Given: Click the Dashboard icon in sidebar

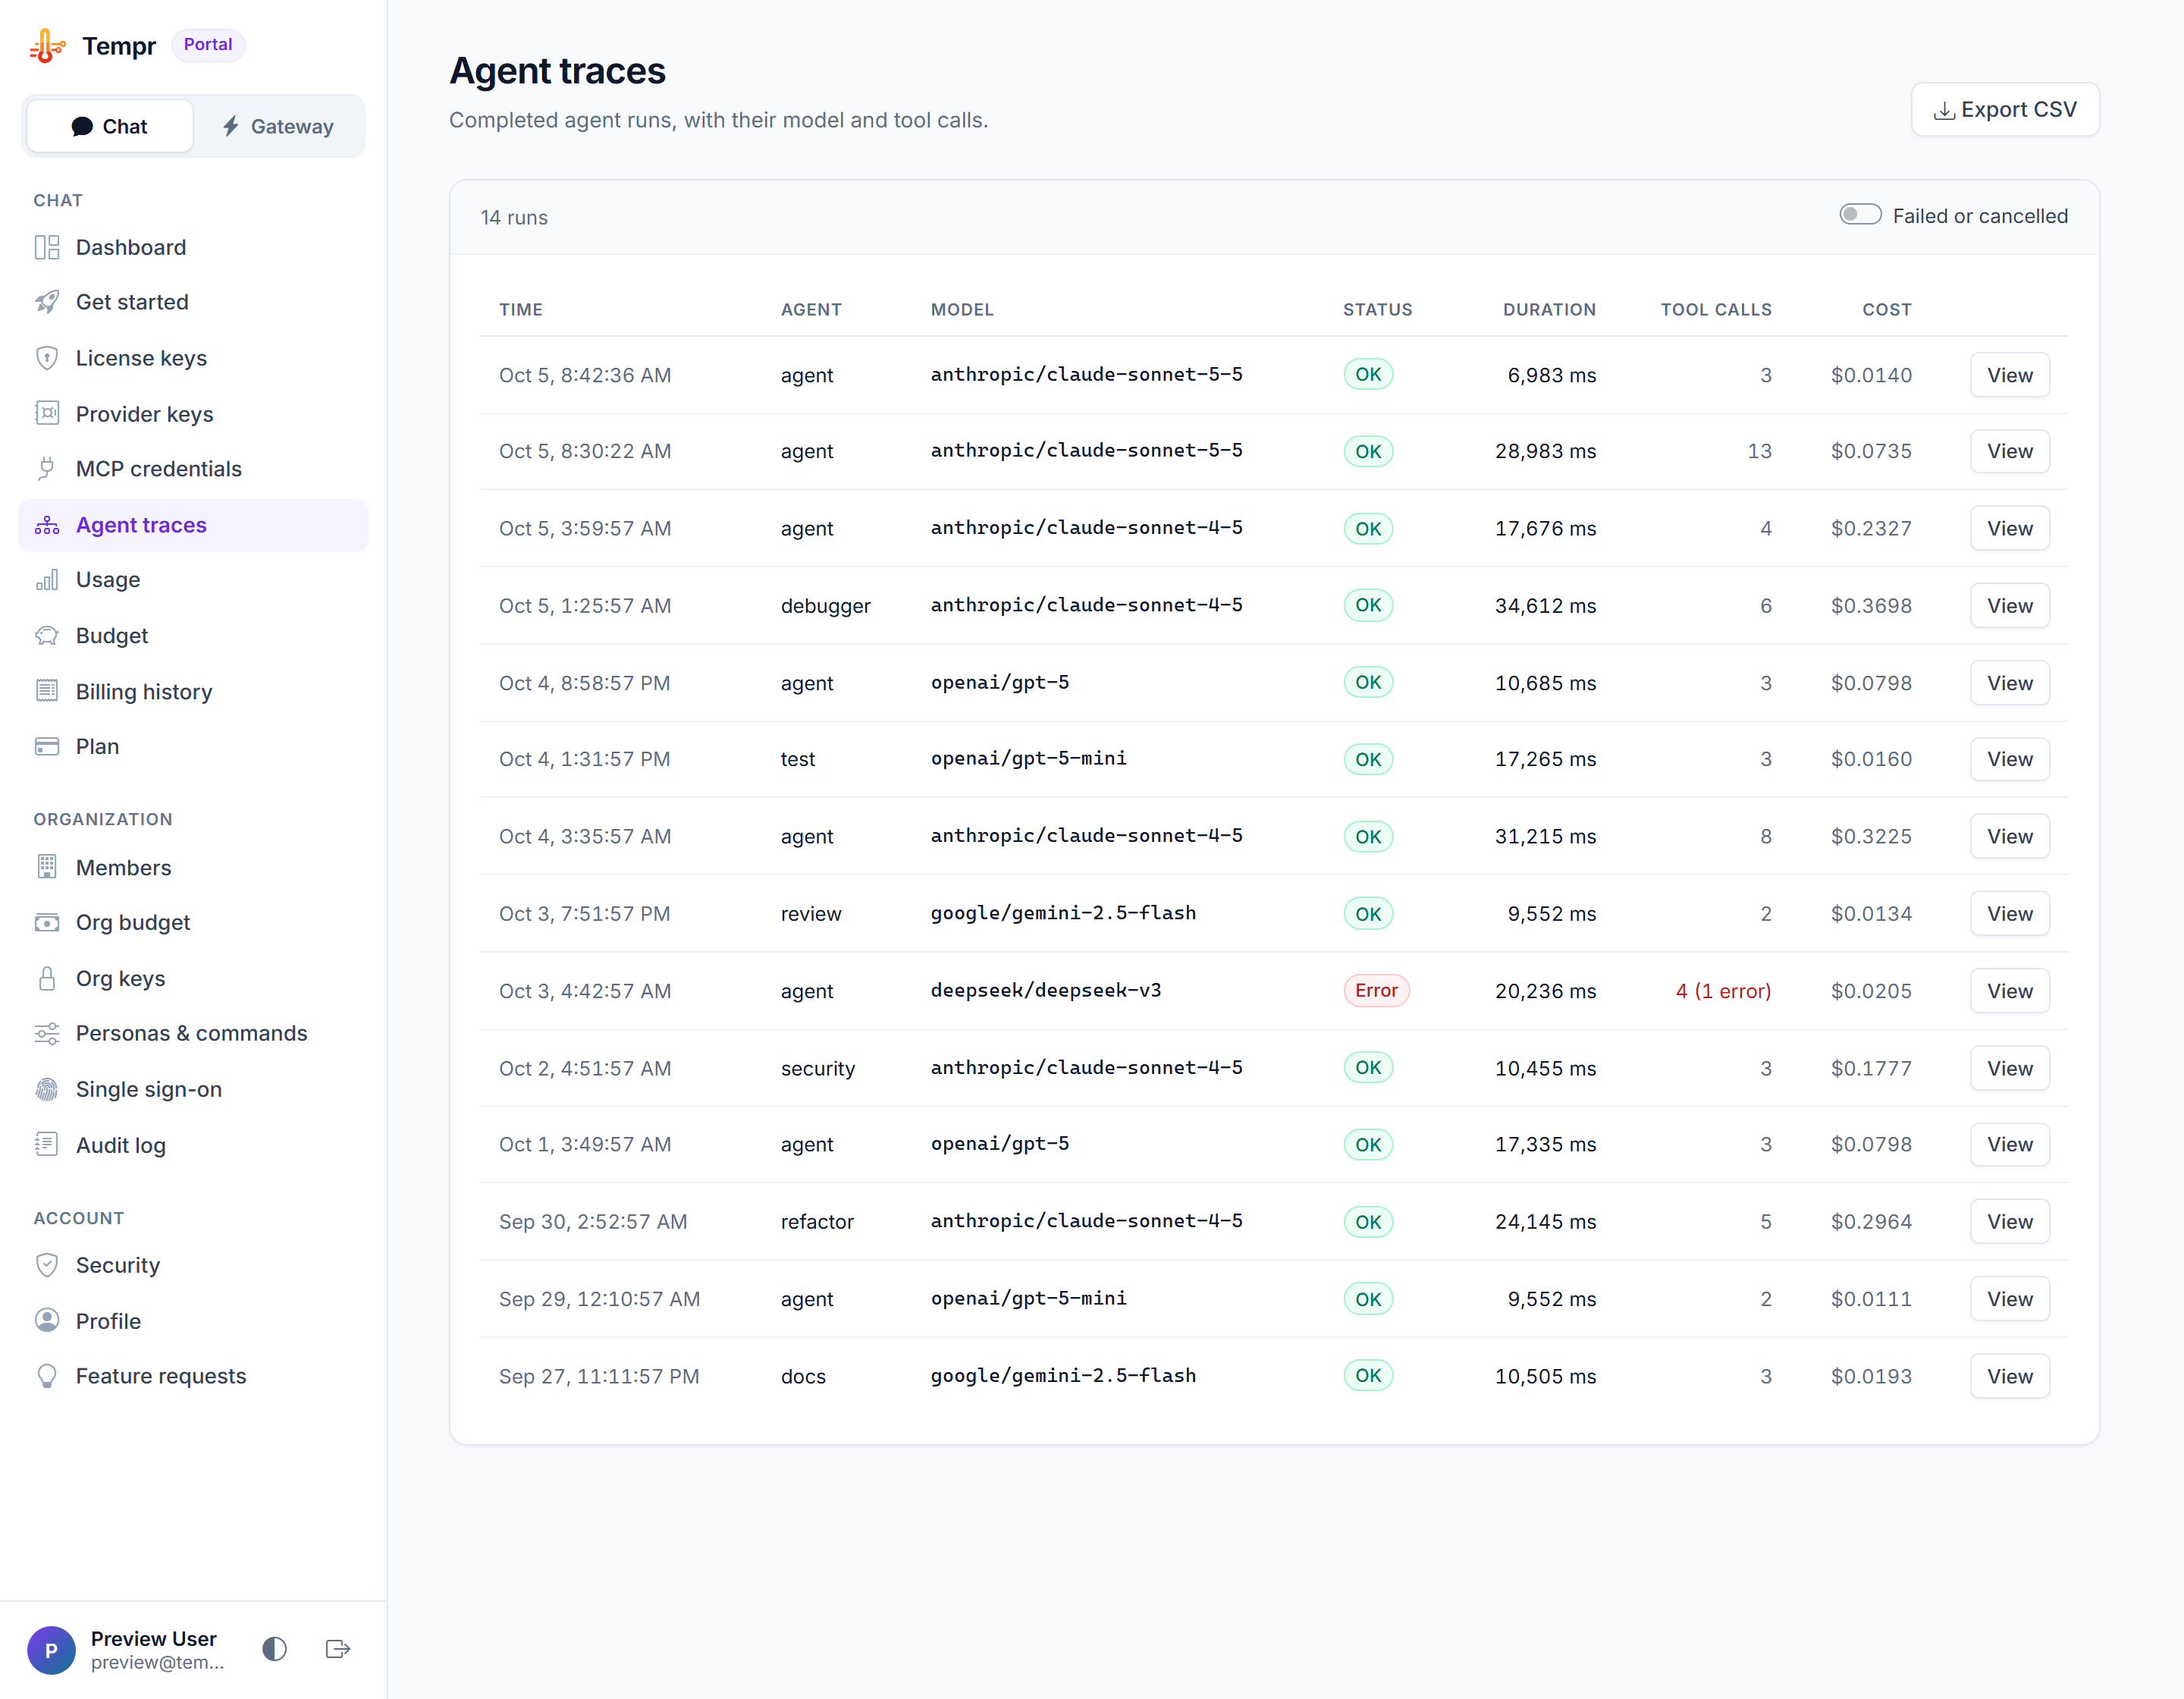Looking at the screenshot, I should coord(47,247).
